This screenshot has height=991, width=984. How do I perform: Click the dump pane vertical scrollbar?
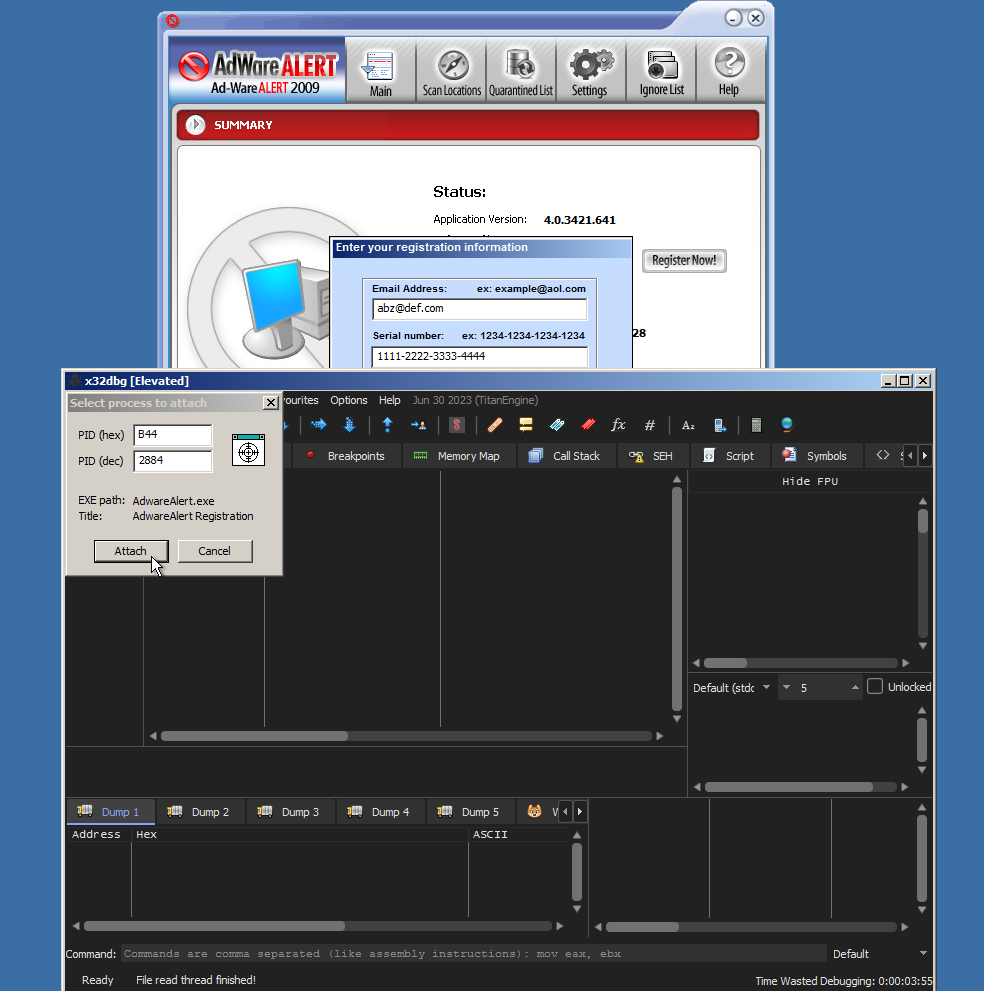pos(576,872)
